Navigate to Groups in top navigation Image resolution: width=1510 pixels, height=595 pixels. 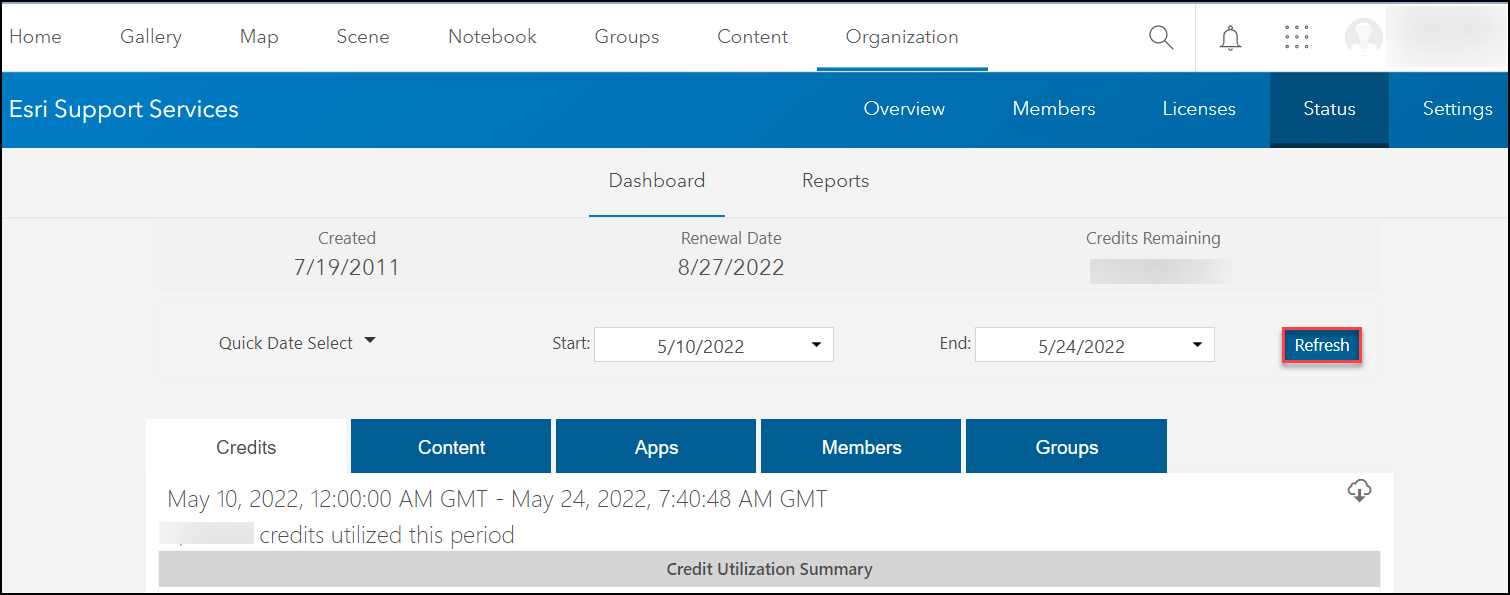click(627, 37)
